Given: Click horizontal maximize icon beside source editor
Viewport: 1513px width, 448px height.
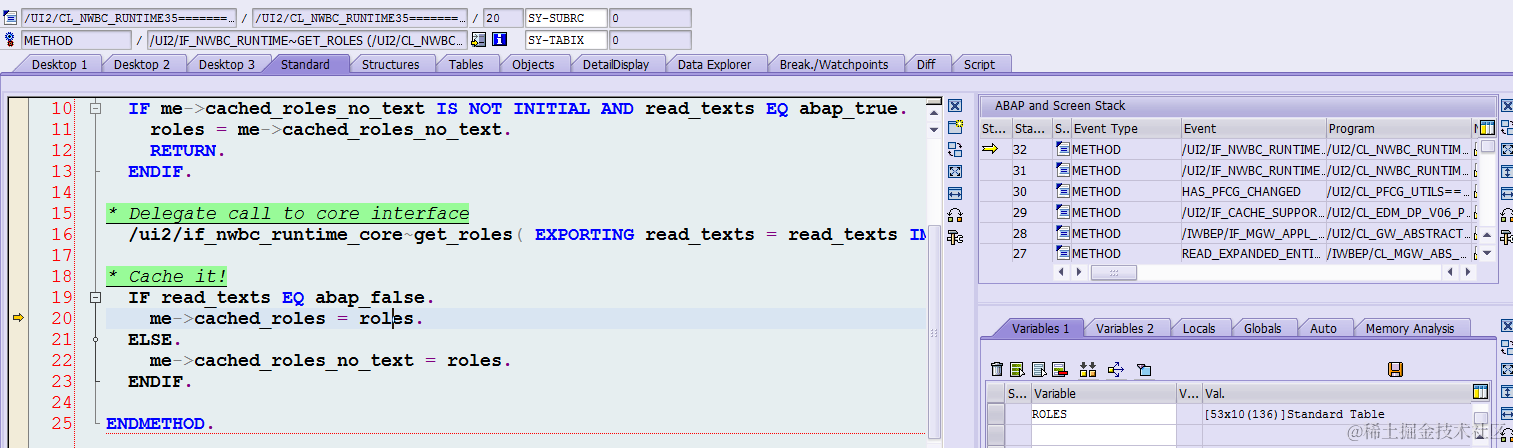Looking at the screenshot, I should click(x=955, y=193).
